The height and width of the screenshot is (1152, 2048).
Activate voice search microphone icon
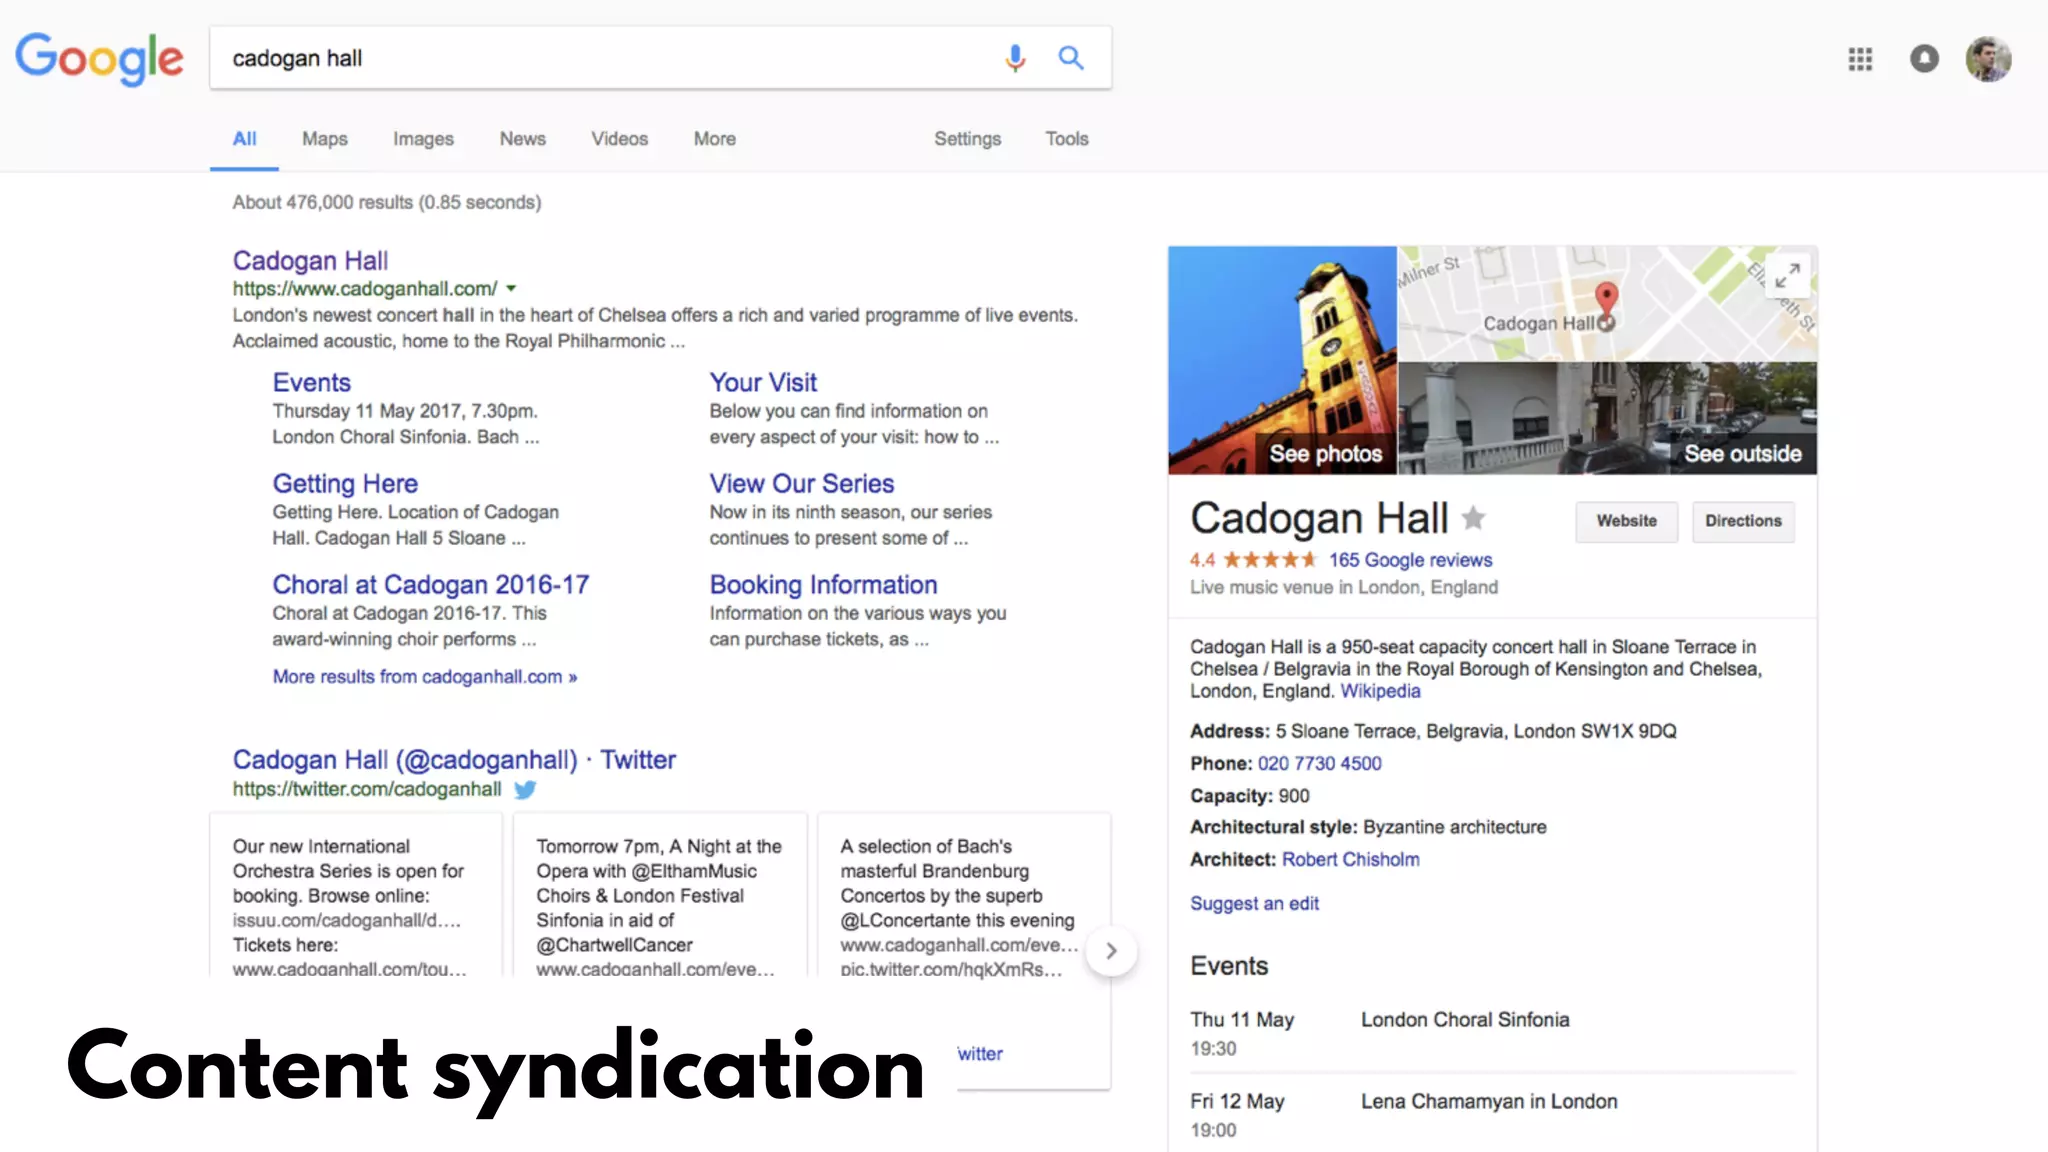click(x=1015, y=58)
